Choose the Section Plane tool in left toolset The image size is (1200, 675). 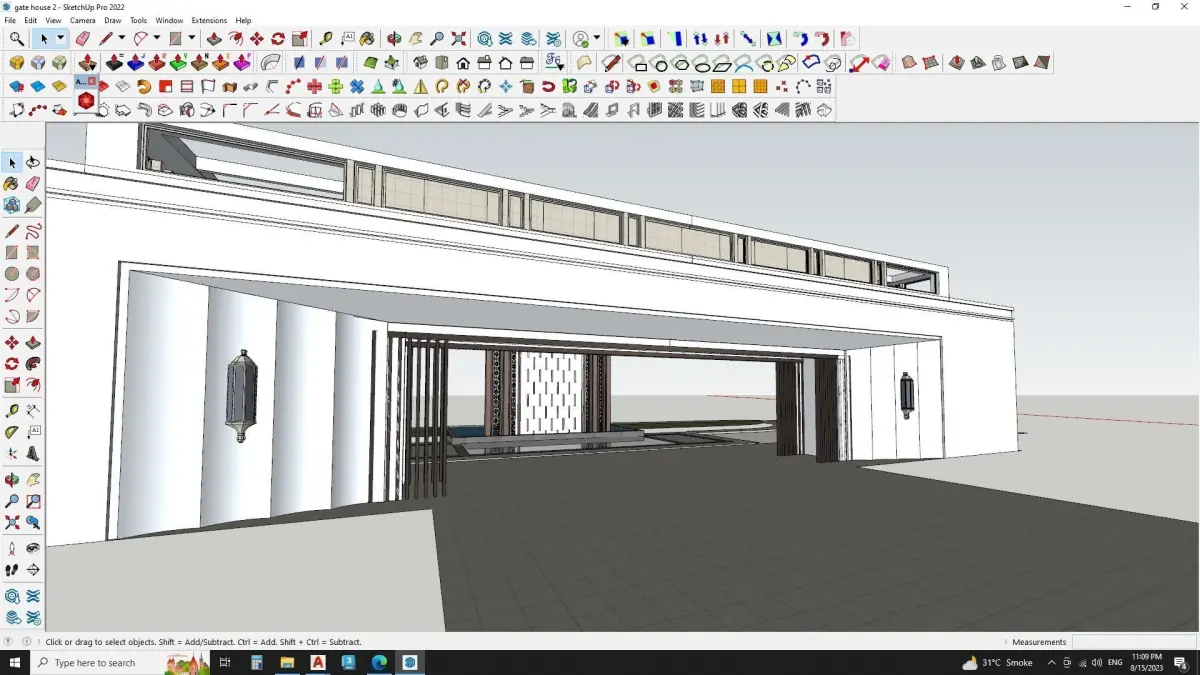pos(33,570)
